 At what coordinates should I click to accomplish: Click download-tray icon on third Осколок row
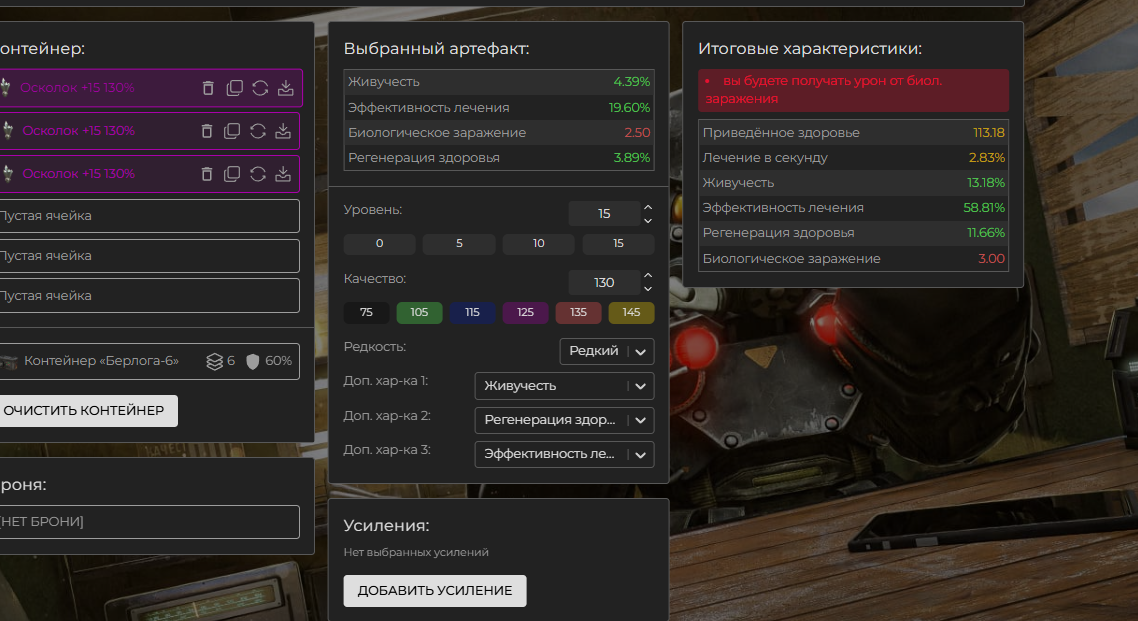(283, 173)
